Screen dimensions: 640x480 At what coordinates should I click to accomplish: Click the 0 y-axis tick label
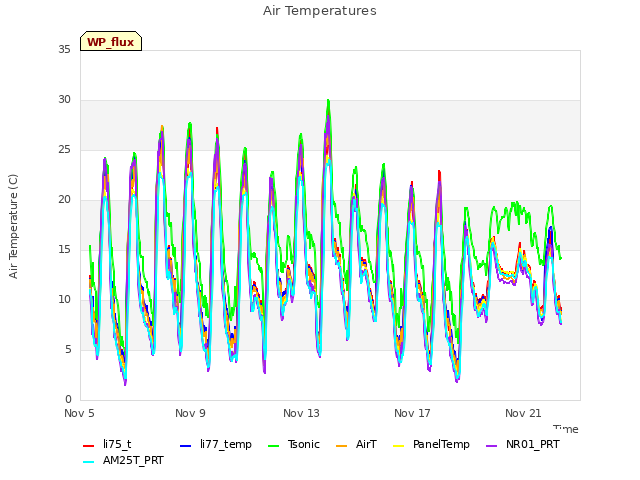pos(68,400)
